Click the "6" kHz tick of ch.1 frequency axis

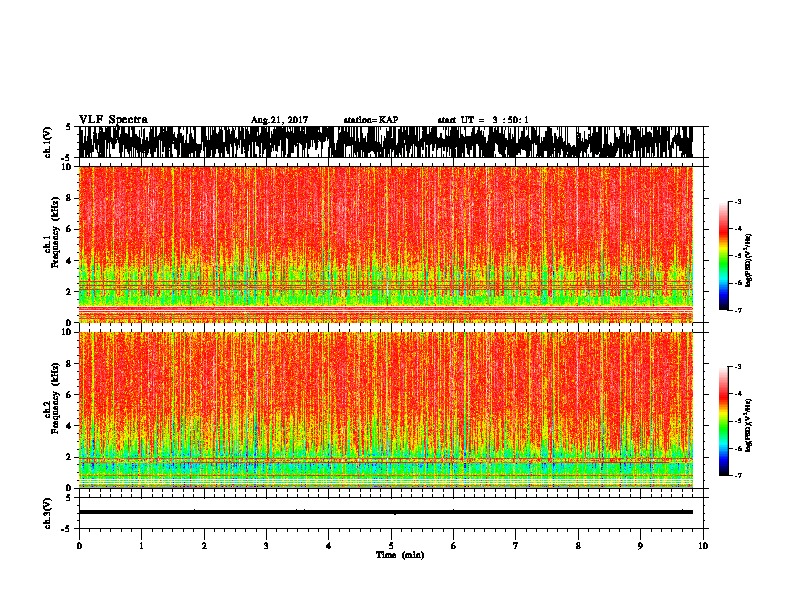coord(71,230)
